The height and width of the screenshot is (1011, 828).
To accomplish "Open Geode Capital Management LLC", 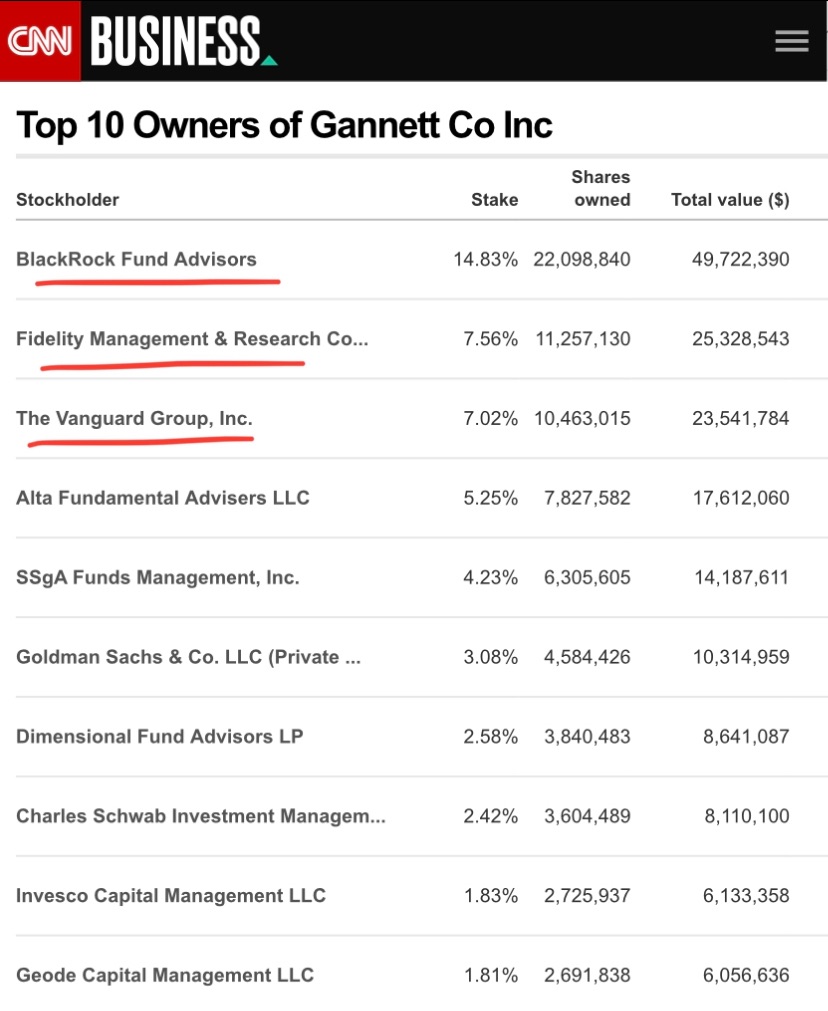I will tap(165, 975).
